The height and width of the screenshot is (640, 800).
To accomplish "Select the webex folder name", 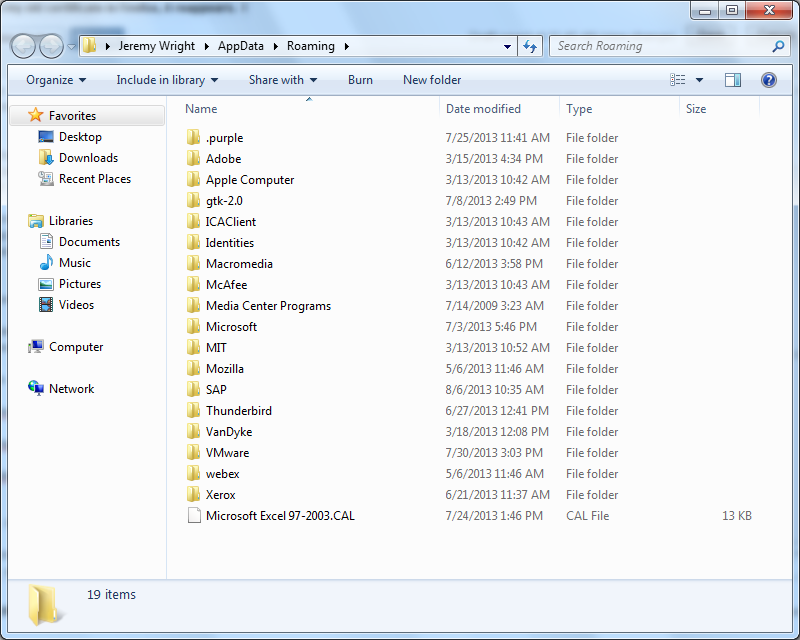I will 222,474.
